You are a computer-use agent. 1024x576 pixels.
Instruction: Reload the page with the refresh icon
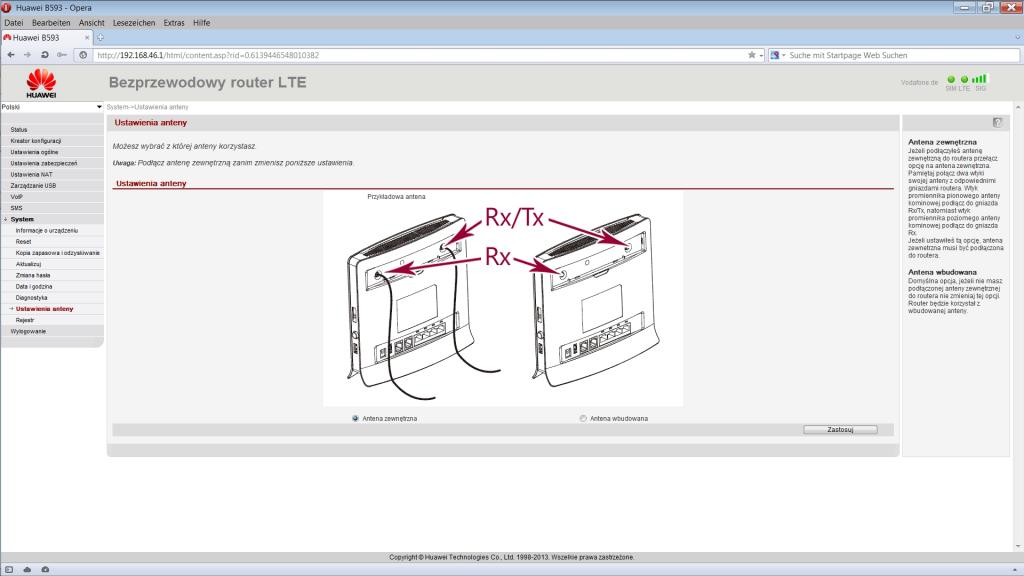pos(44,55)
